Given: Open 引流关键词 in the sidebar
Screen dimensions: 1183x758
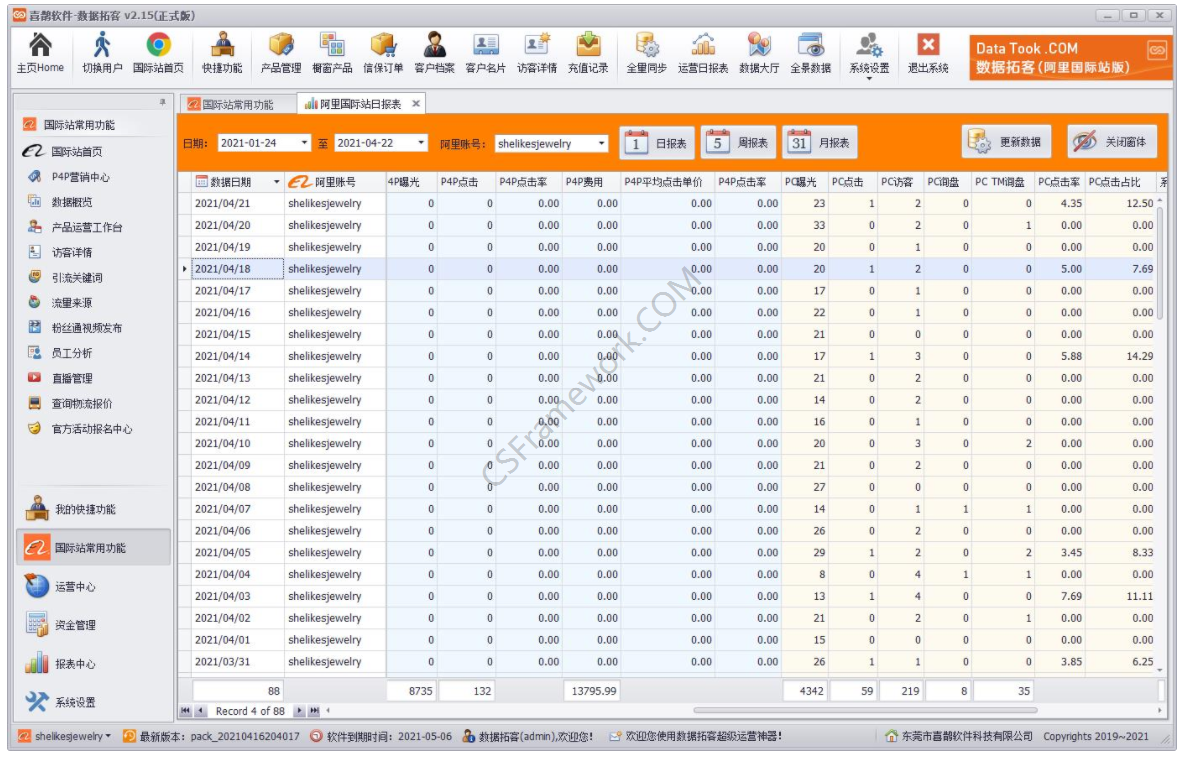Looking at the screenshot, I should [x=66, y=278].
